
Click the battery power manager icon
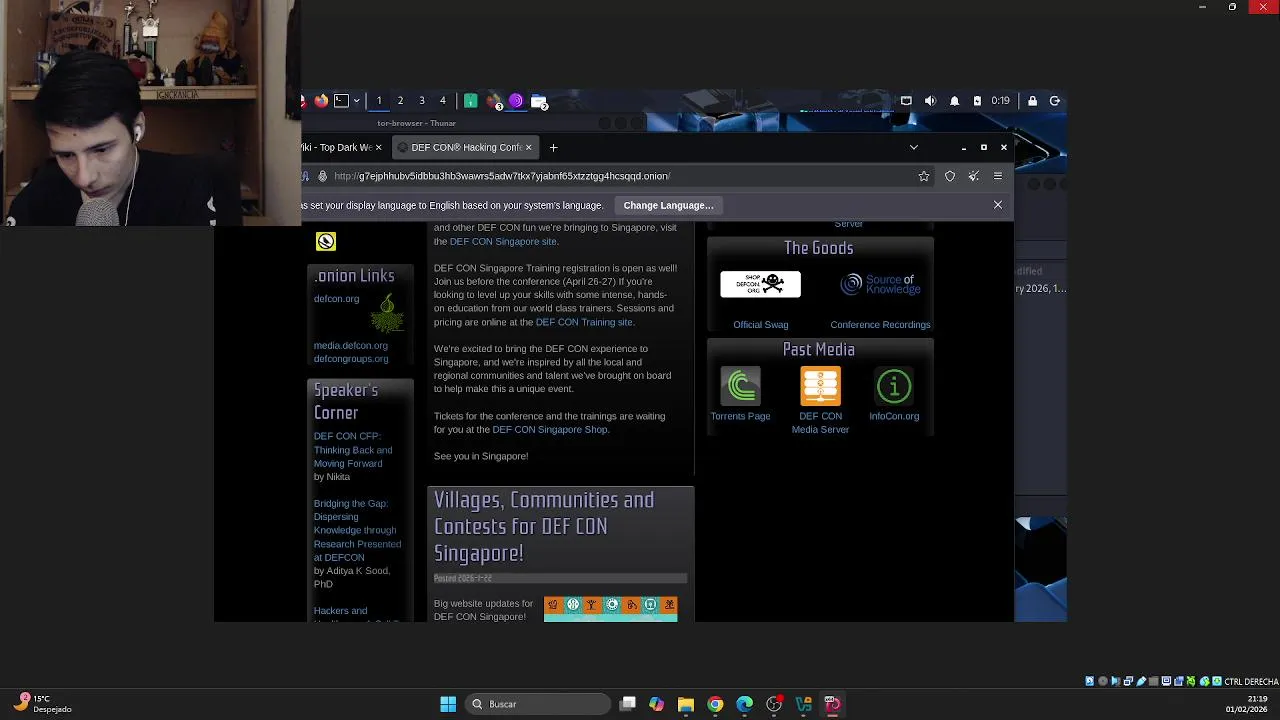[977, 101]
